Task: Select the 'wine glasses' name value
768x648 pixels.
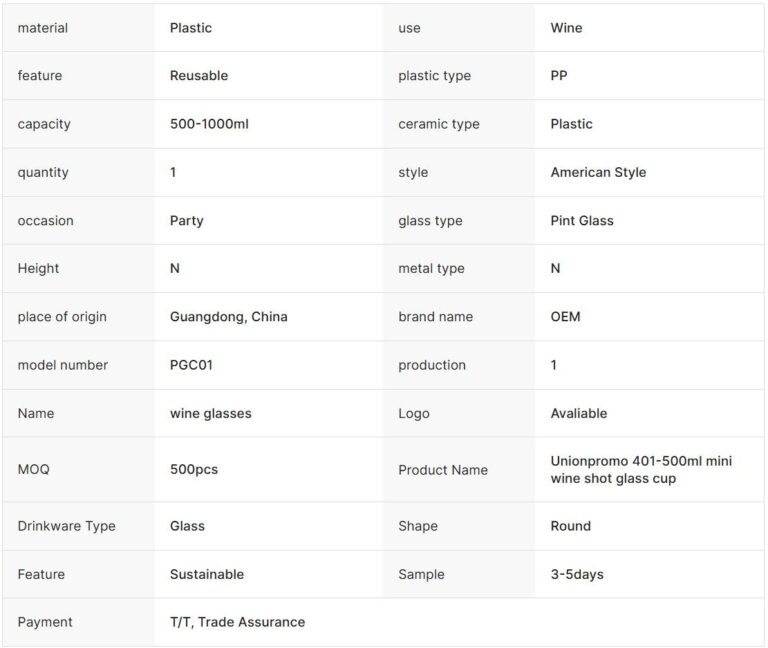Action: [211, 413]
